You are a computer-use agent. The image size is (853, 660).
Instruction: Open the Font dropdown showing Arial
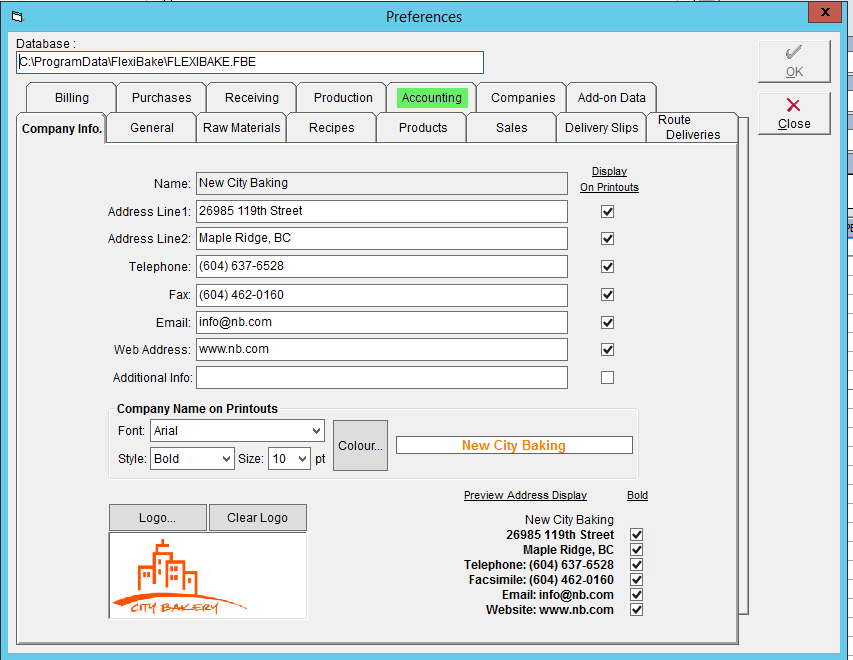[x=237, y=430]
